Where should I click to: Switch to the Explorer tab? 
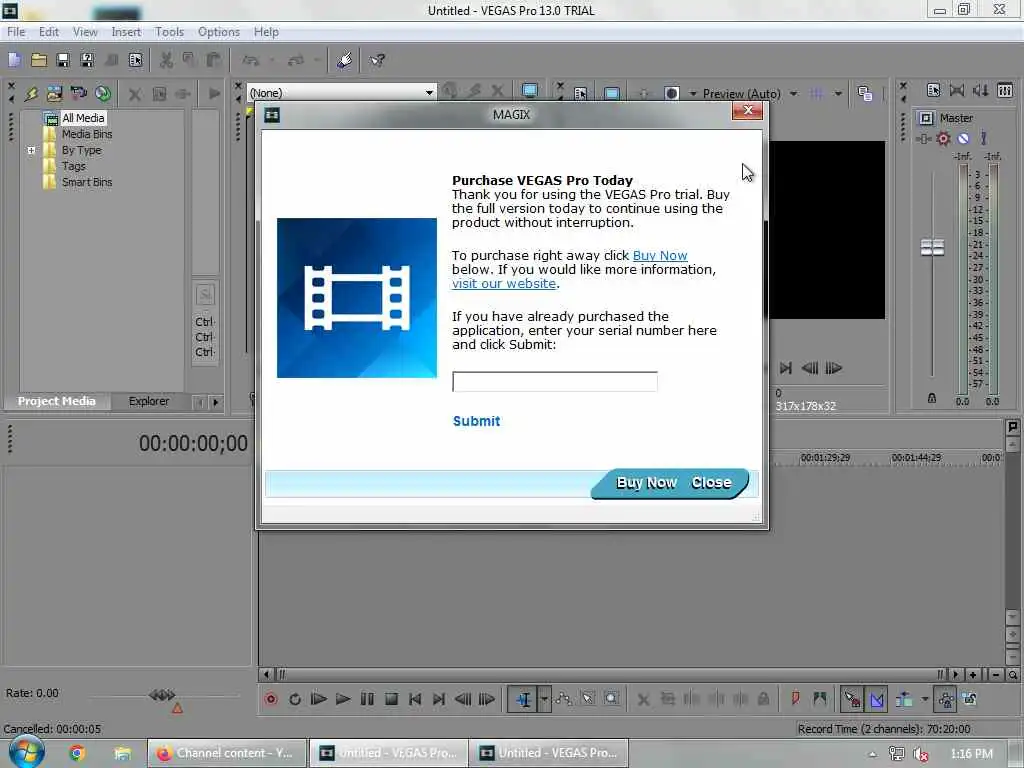pos(149,401)
